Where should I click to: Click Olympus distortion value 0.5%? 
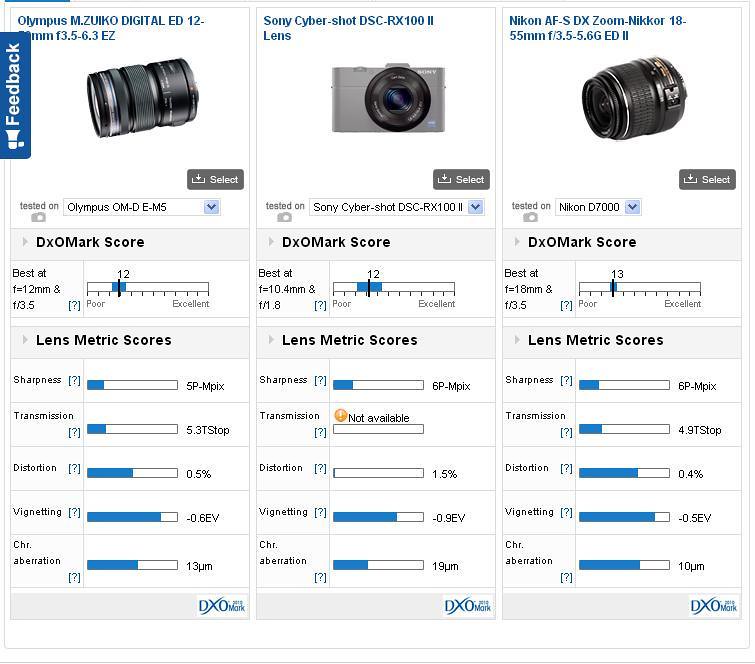point(199,474)
